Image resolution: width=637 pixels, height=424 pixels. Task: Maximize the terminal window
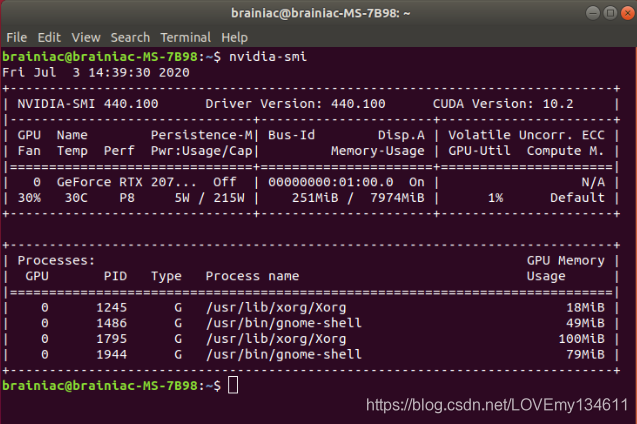click(x=610, y=13)
